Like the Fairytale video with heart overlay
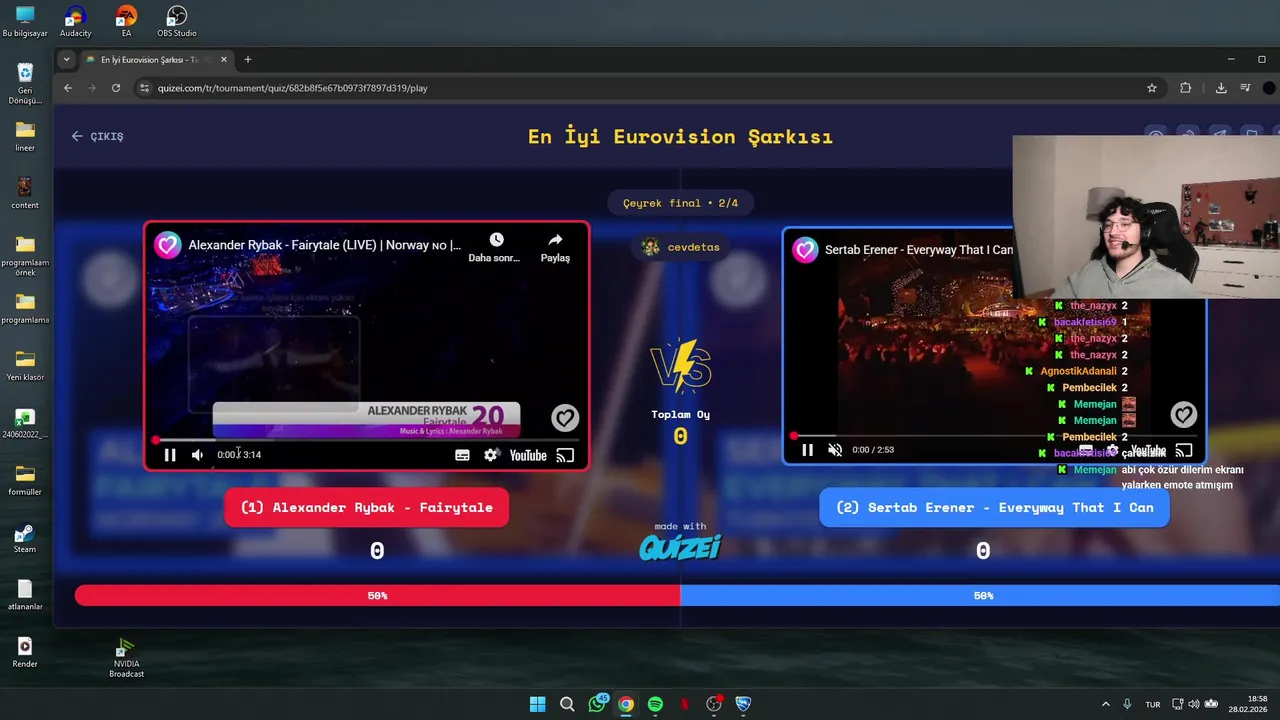 tap(565, 418)
